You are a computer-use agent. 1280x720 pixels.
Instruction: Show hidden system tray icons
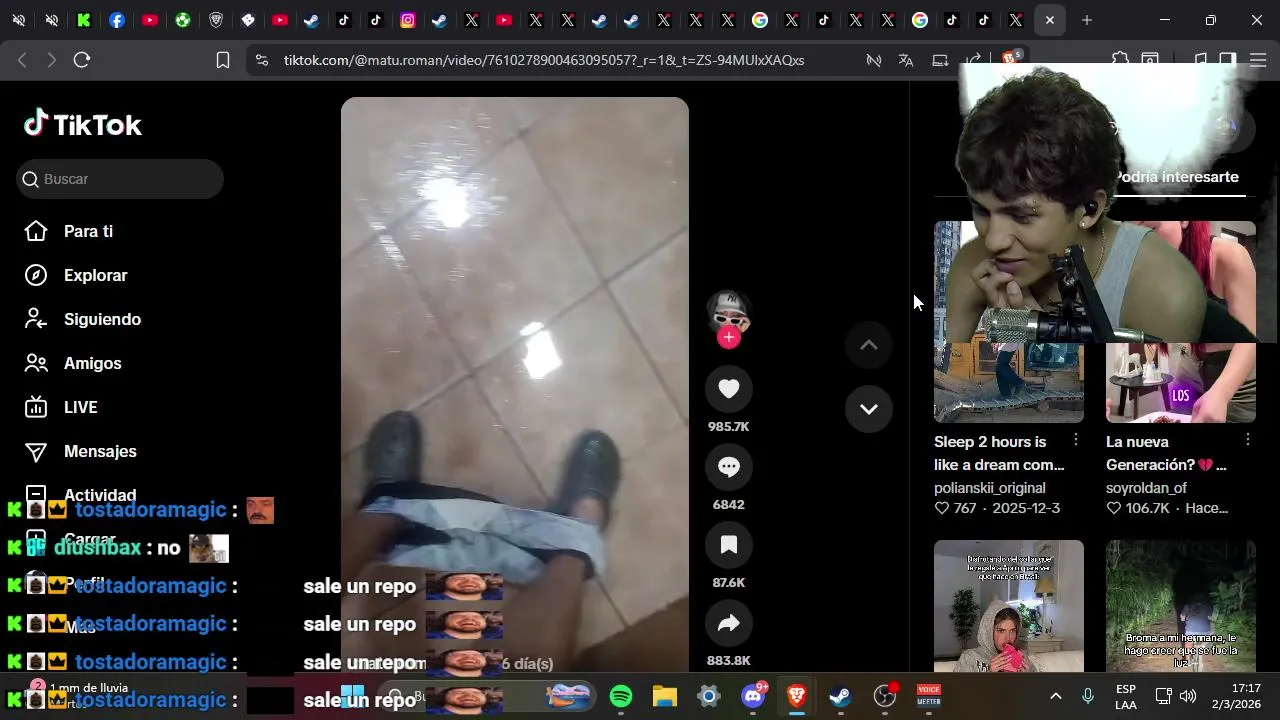pyautogui.click(x=1055, y=696)
